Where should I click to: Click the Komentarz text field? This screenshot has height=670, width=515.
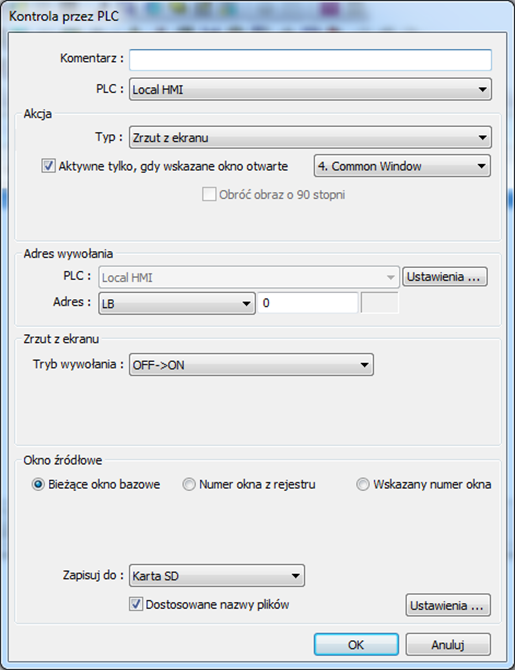click(310, 60)
